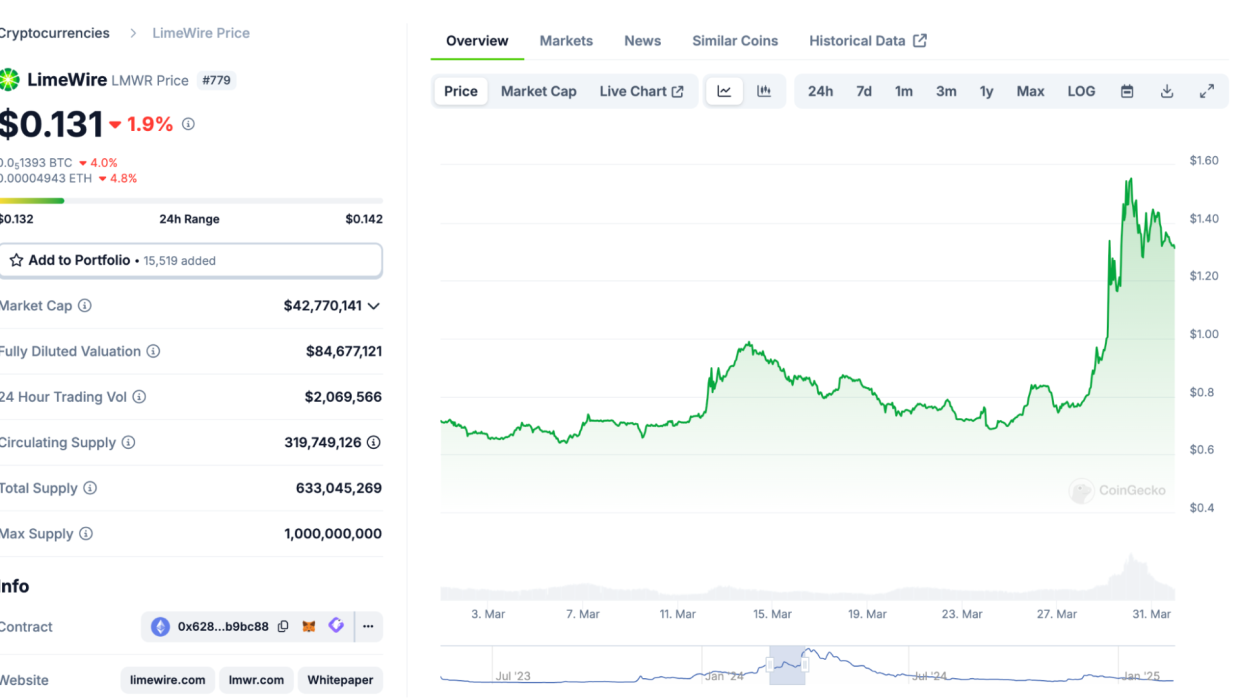Open Similar Coins tab

coord(735,41)
